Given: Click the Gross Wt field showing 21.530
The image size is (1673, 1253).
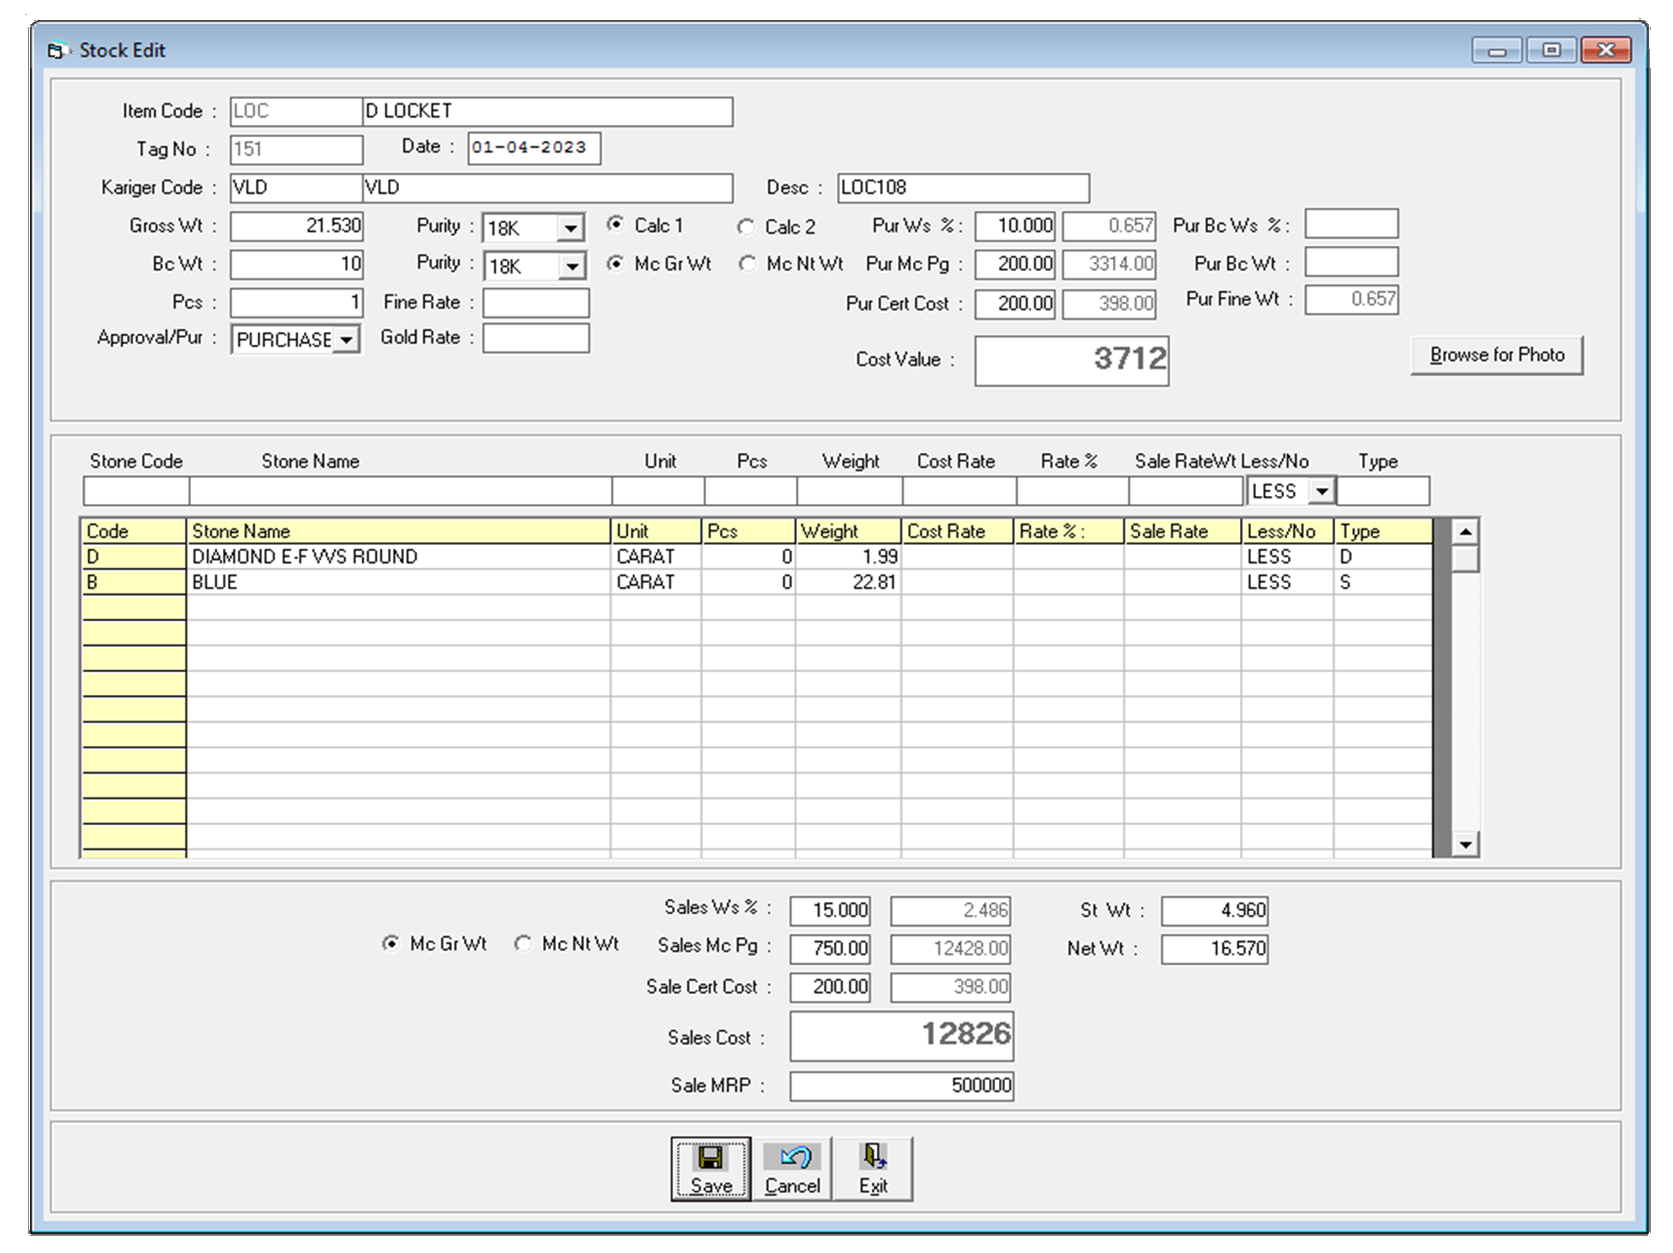Looking at the screenshot, I should [x=296, y=226].
